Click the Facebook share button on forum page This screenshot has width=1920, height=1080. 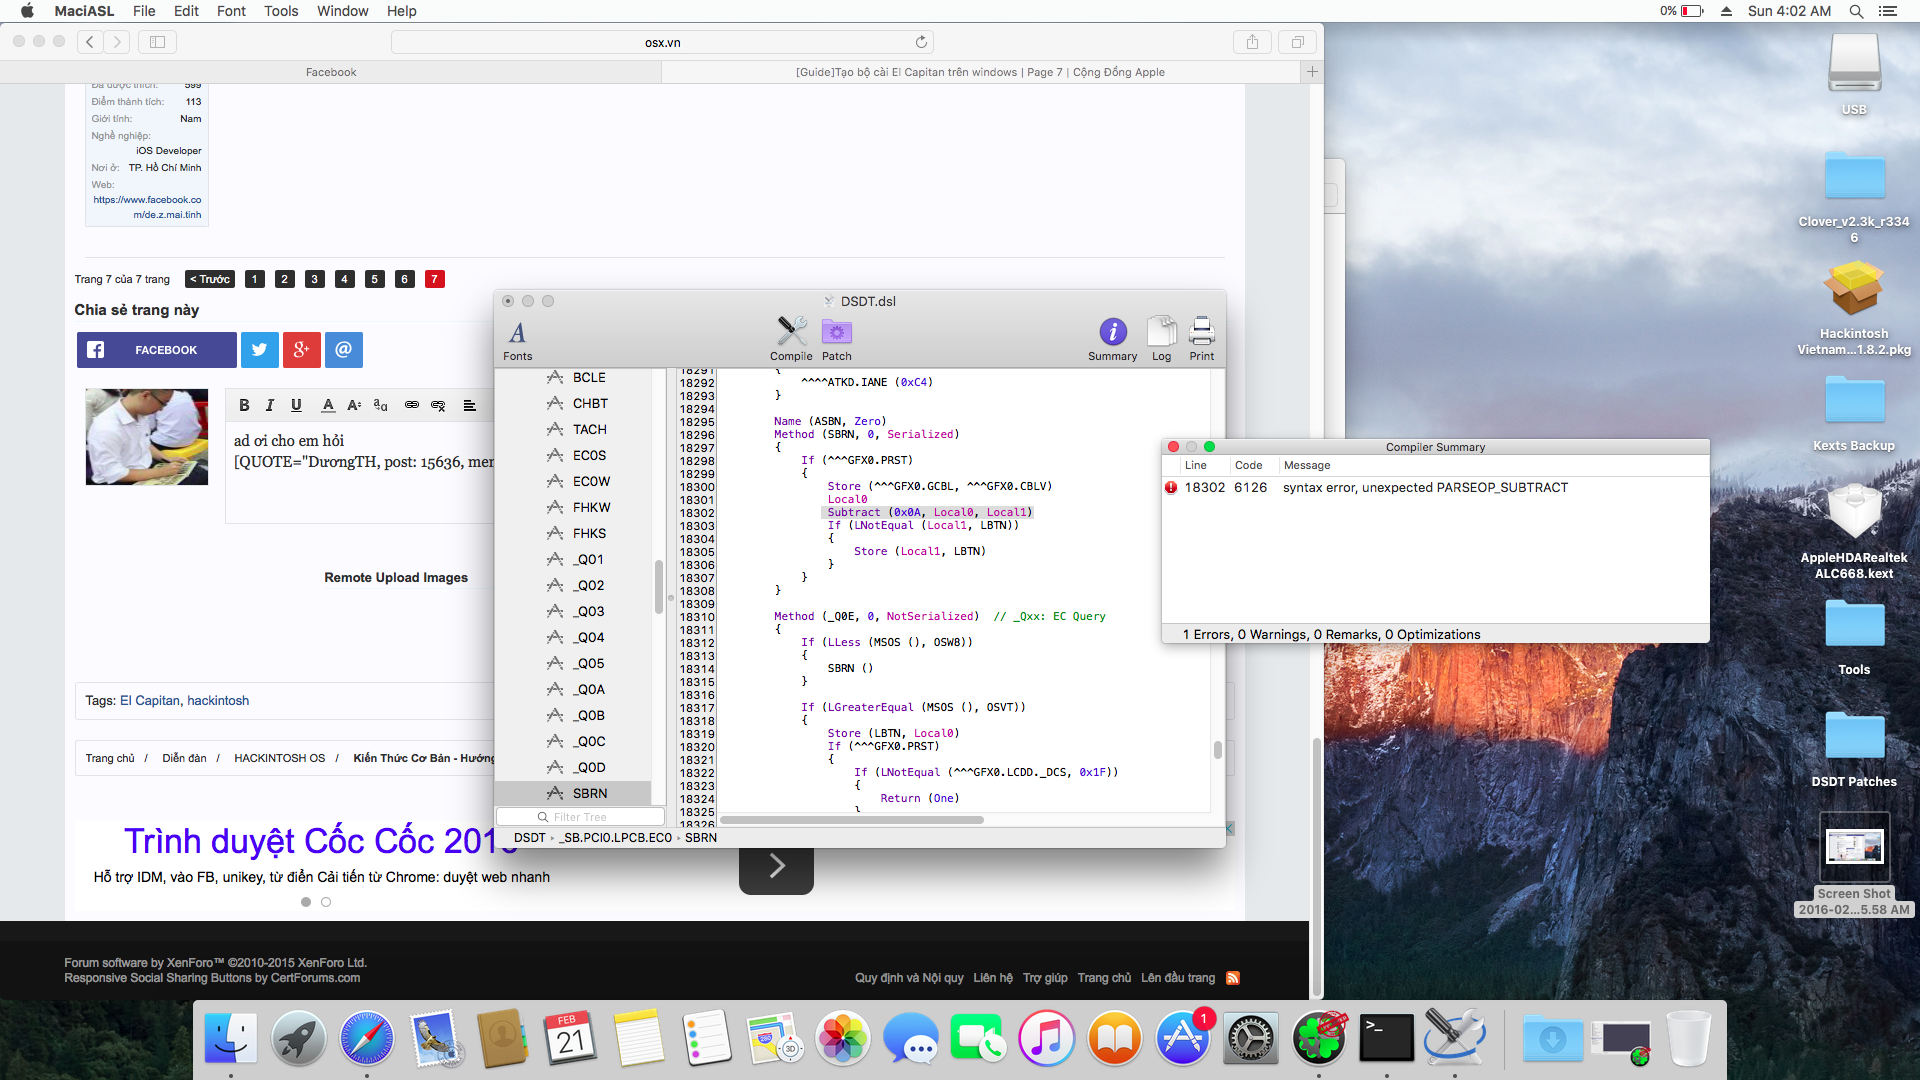[157, 349]
